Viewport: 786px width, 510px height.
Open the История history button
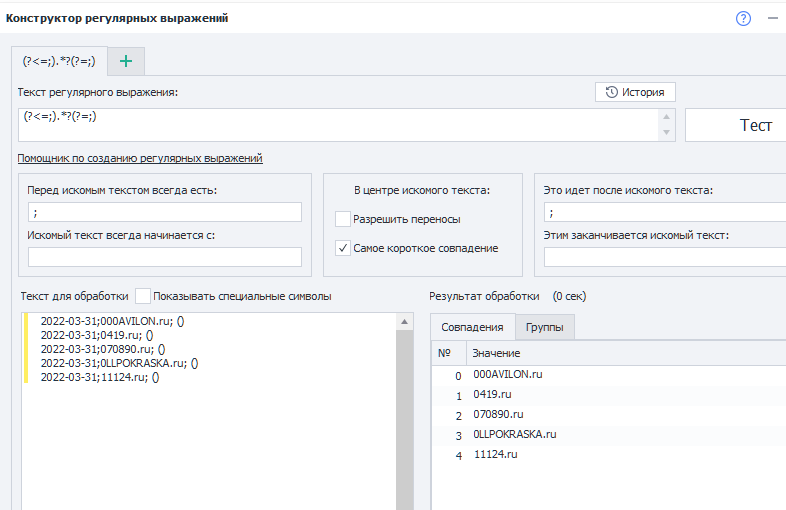[x=635, y=92]
